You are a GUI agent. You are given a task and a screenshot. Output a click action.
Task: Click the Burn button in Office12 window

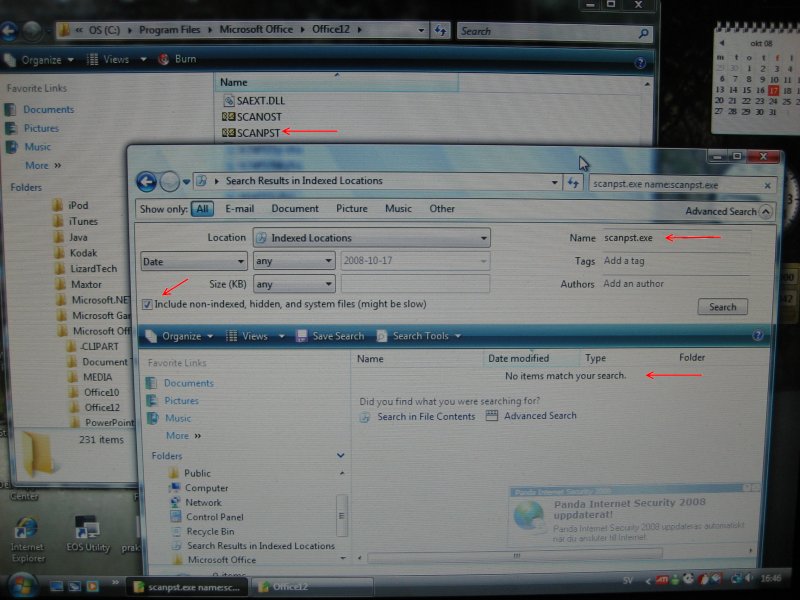click(x=177, y=59)
